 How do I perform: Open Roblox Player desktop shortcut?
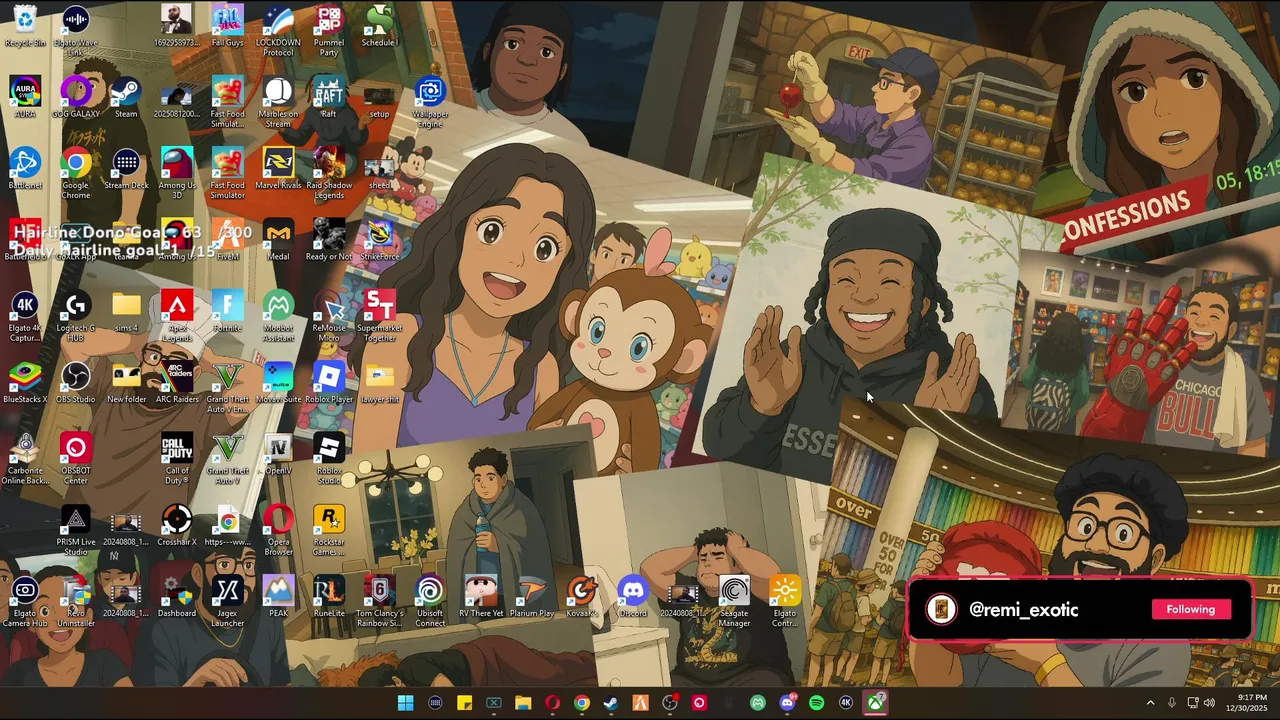(329, 384)
